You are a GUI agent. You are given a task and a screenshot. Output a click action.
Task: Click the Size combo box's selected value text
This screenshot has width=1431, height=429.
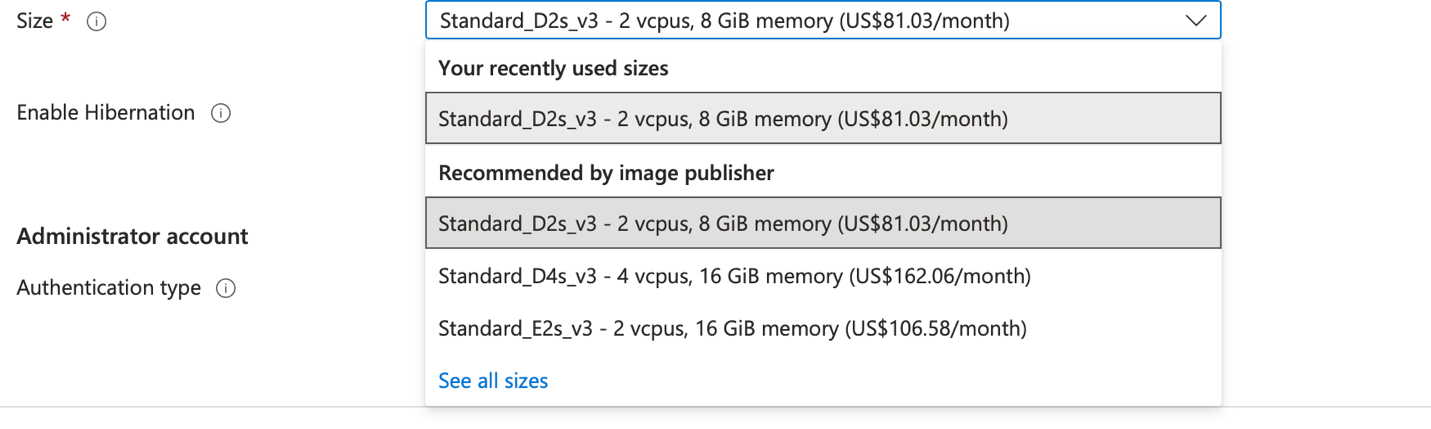coord(725,21)
